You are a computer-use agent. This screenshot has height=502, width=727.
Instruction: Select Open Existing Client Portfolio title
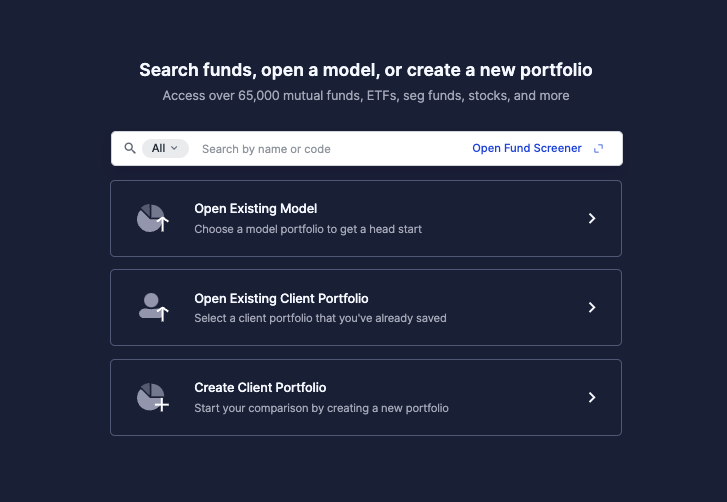281,299
